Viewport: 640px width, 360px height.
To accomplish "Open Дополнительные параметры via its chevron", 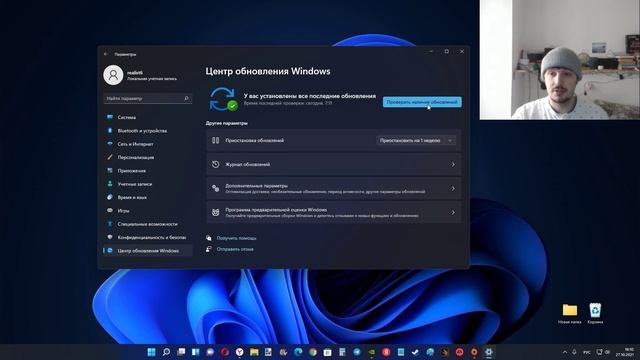I will pyautogui.click(x=453, y=189).
